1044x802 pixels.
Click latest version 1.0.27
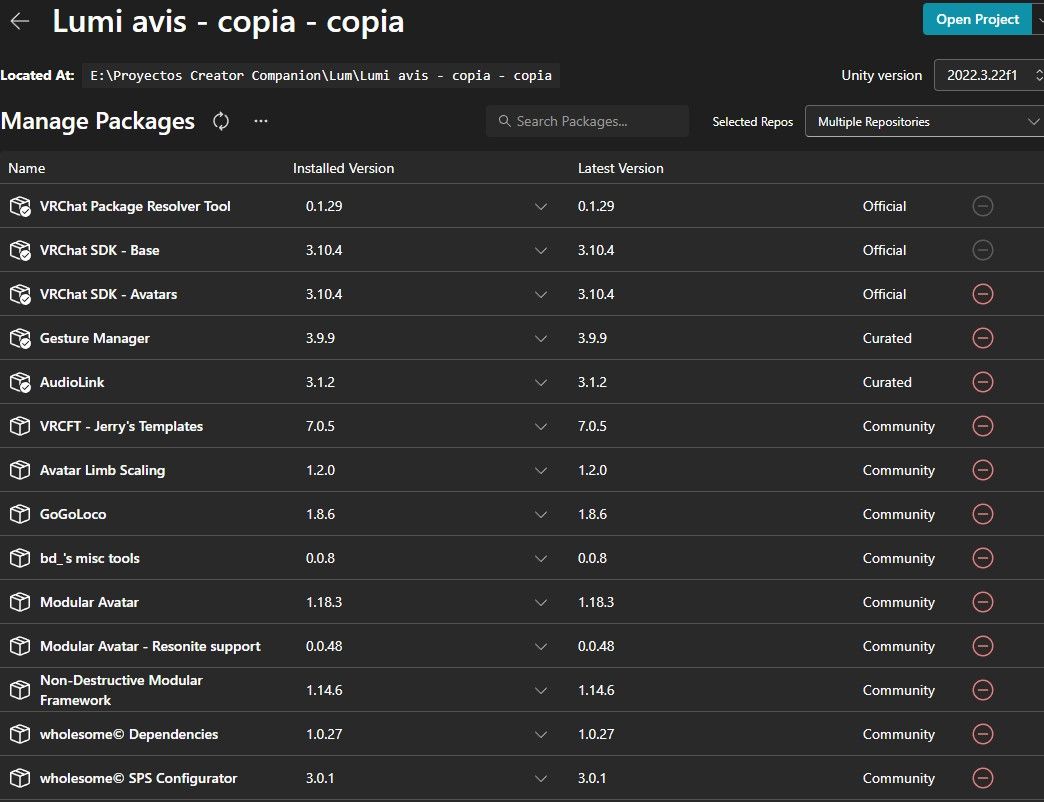(x=596, y=734)
